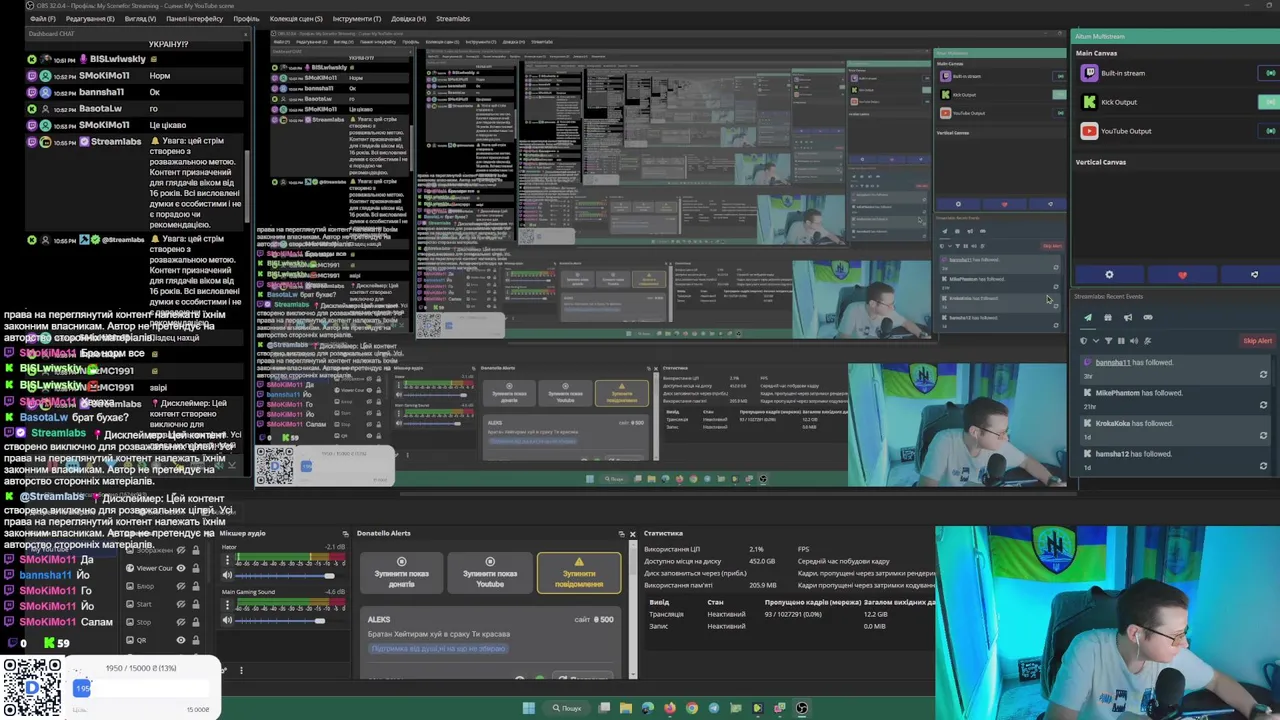This screenshot has height=720, width=1280.
Task: Toggle visibility of Stop source
Action: (180, 622)
